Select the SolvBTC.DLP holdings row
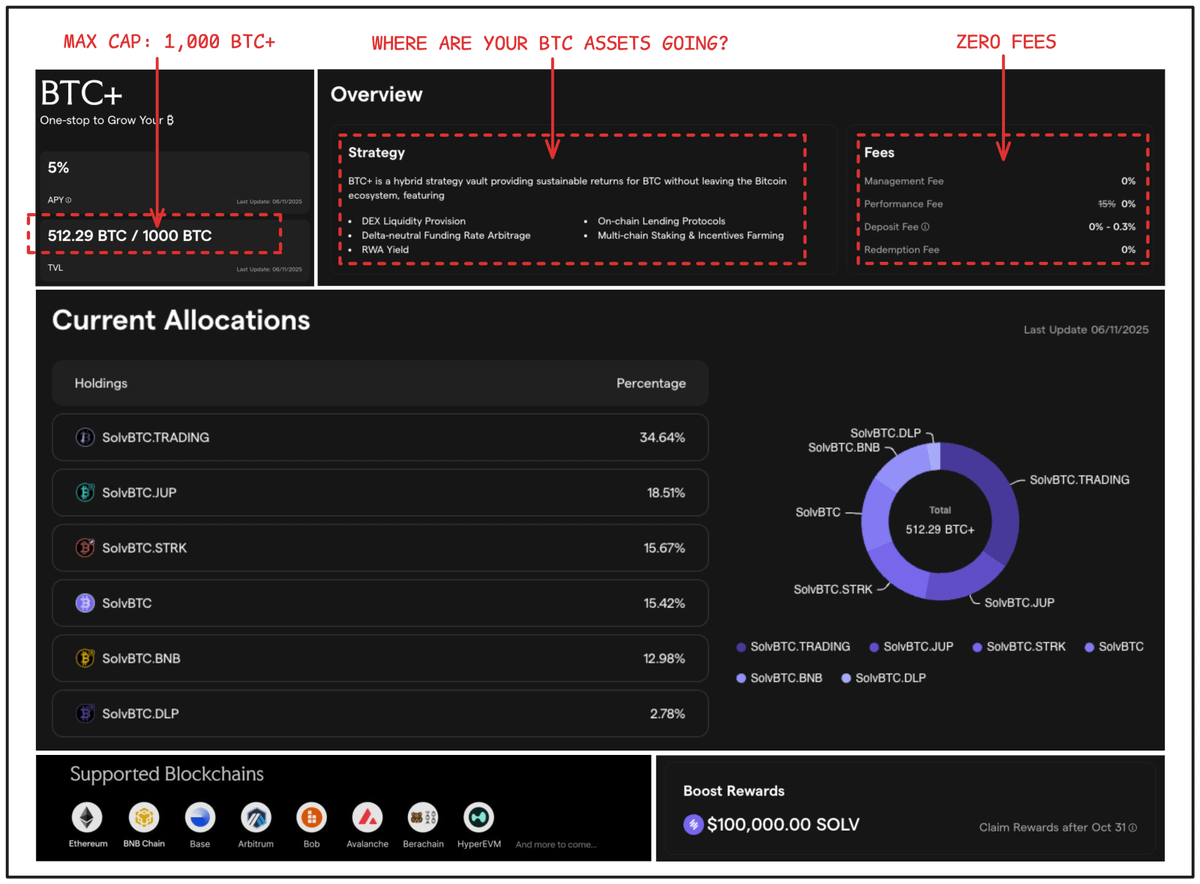This screenshot has height=884, width=1200. [380, 714]
